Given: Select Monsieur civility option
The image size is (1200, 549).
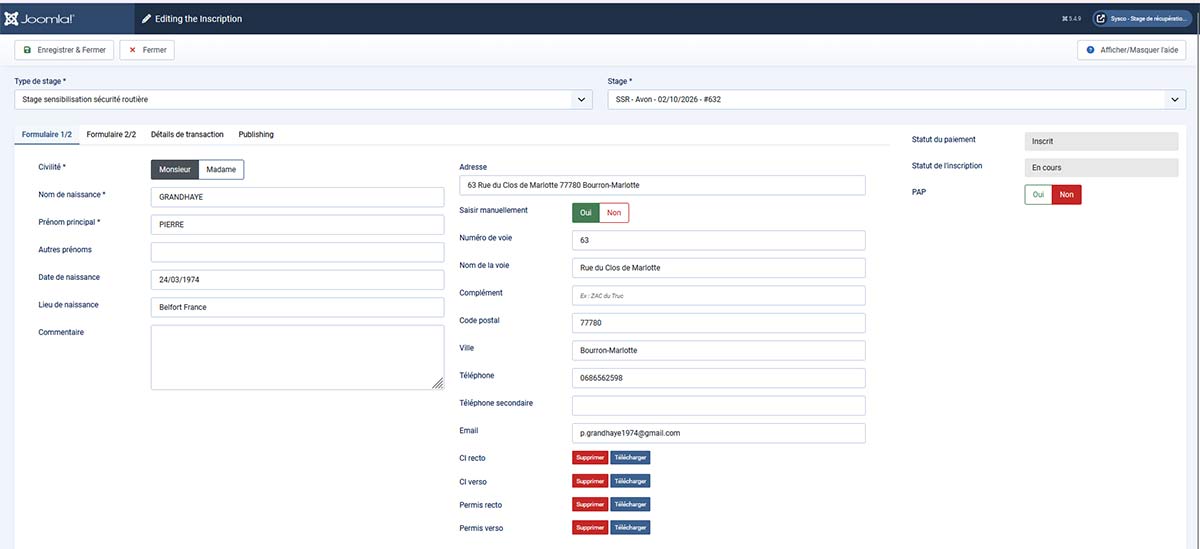Looking at the screenshot, I should [175, 170].
